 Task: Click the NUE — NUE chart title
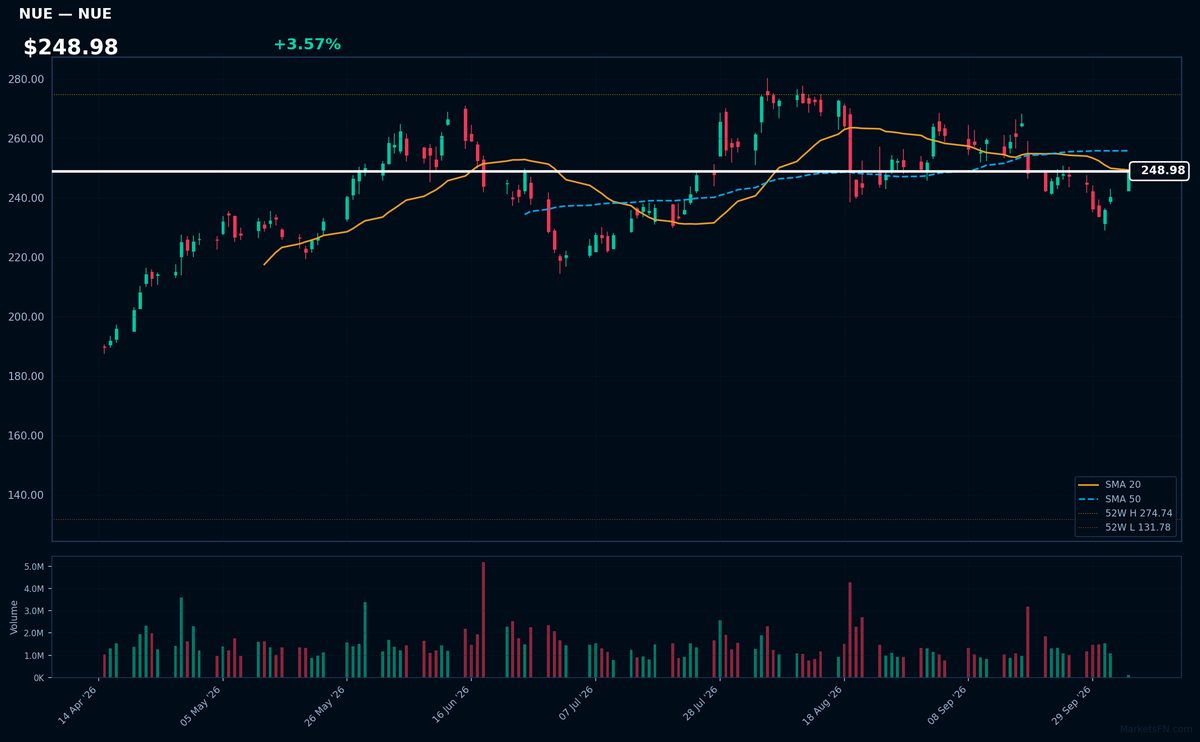point(65,14)
